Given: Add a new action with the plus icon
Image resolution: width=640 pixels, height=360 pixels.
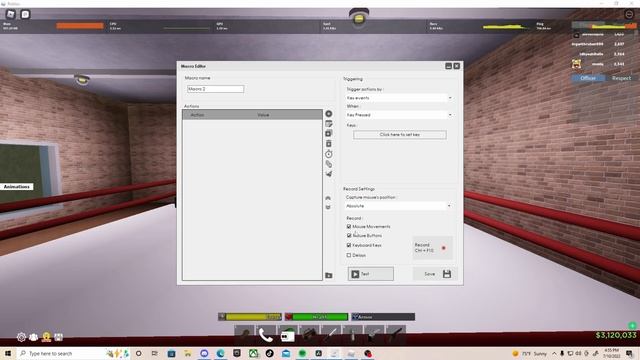Looking at the screenshot, I should point(329,114).
